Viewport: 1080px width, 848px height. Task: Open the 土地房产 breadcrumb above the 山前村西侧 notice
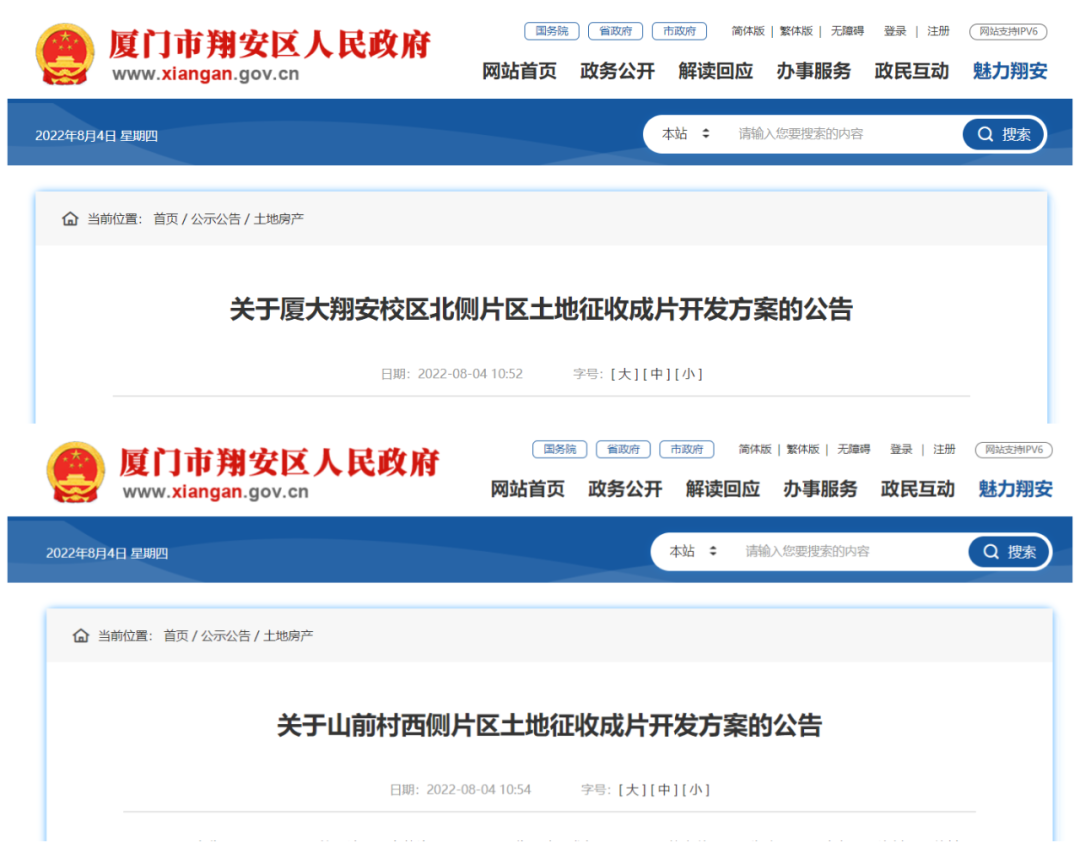288,636
